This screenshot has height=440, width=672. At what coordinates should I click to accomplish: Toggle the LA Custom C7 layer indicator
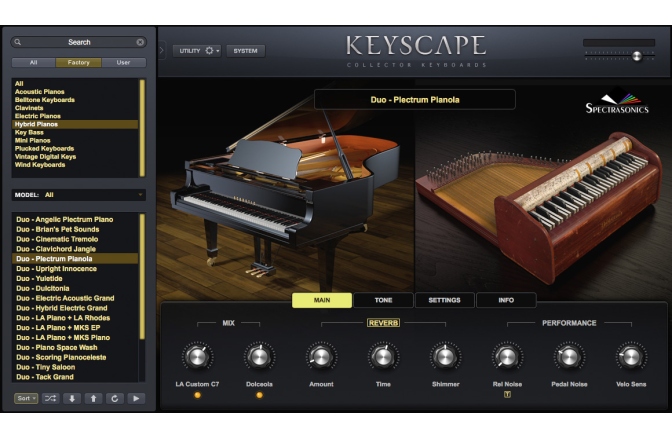(x=197, y=395)
